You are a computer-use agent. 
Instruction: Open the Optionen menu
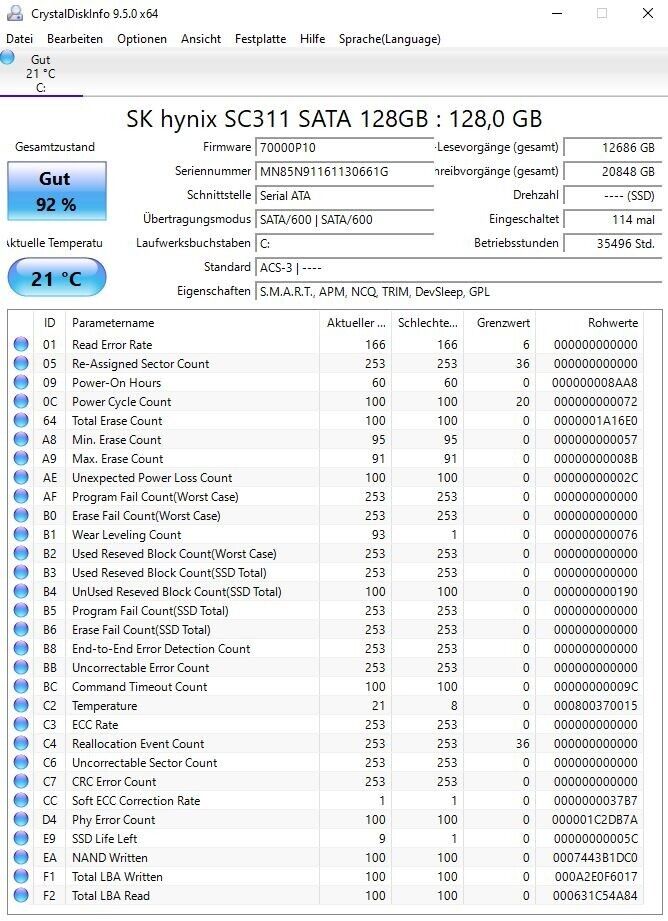point(142,39)
